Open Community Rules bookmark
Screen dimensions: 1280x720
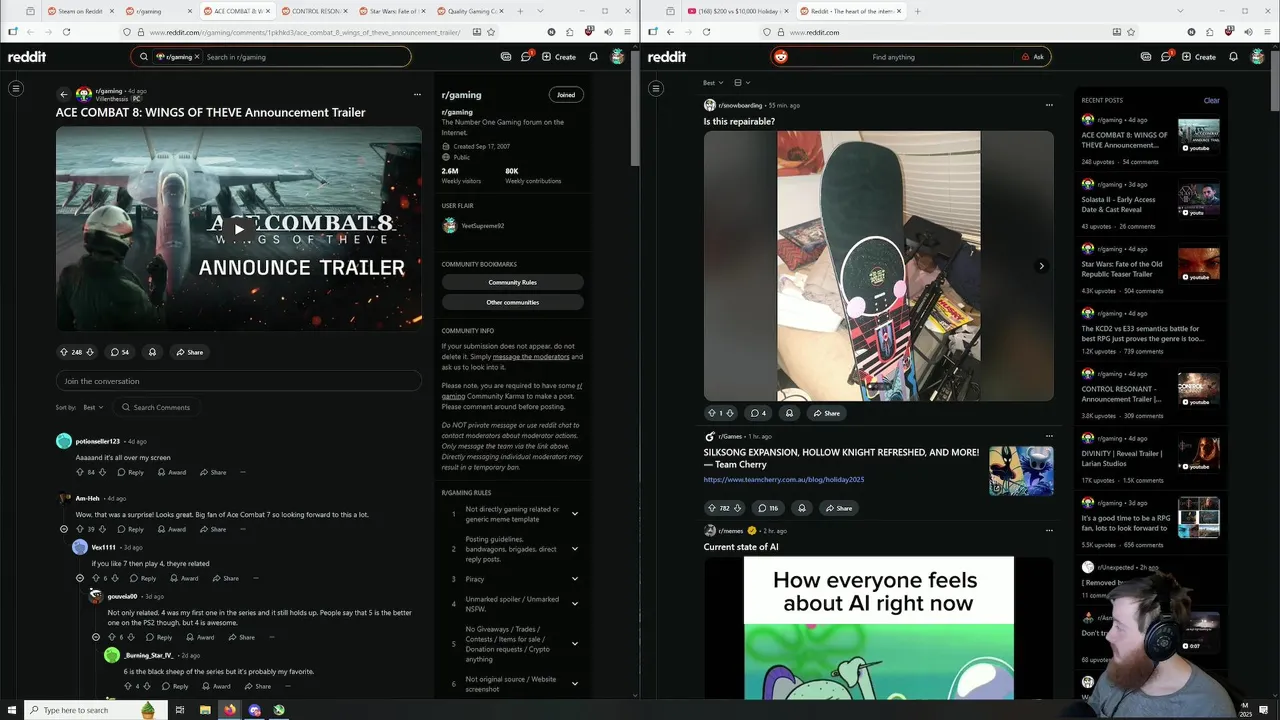tap(512, 282)
